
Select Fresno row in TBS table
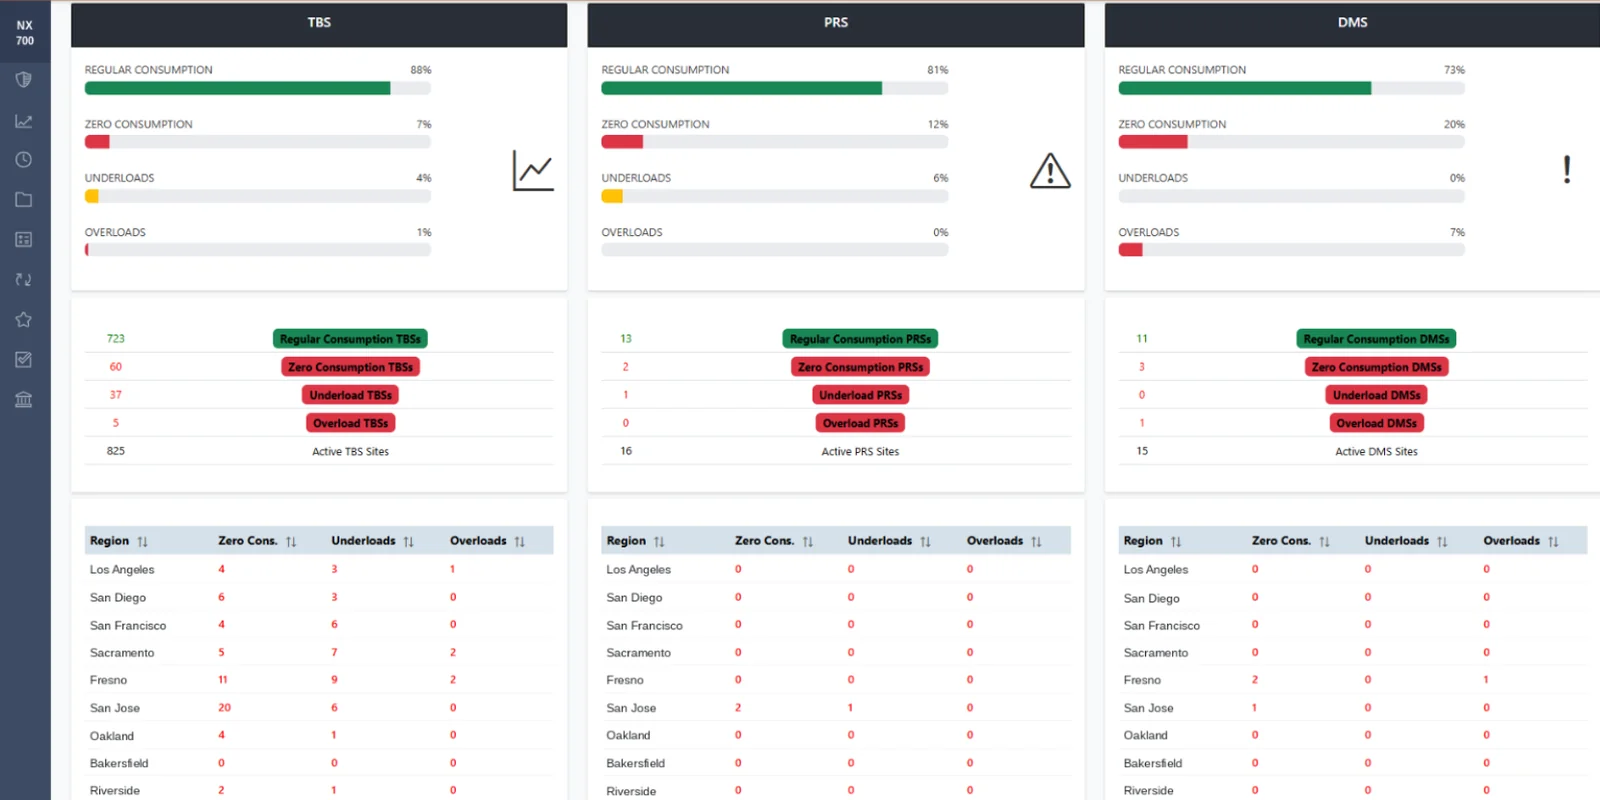[x=319, y=680]
